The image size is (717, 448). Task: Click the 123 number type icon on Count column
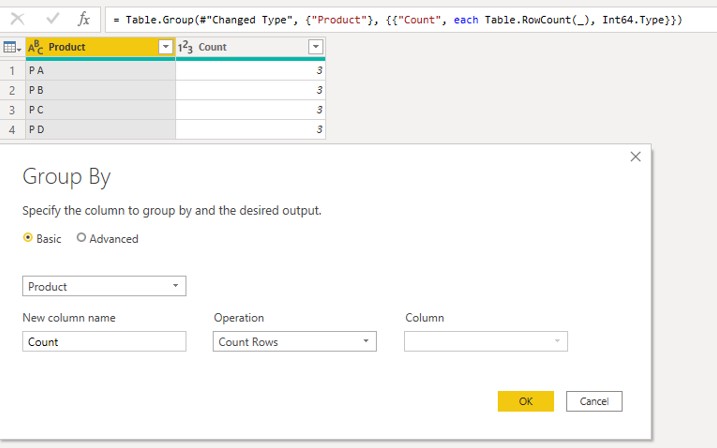click(x=185, y=47)
